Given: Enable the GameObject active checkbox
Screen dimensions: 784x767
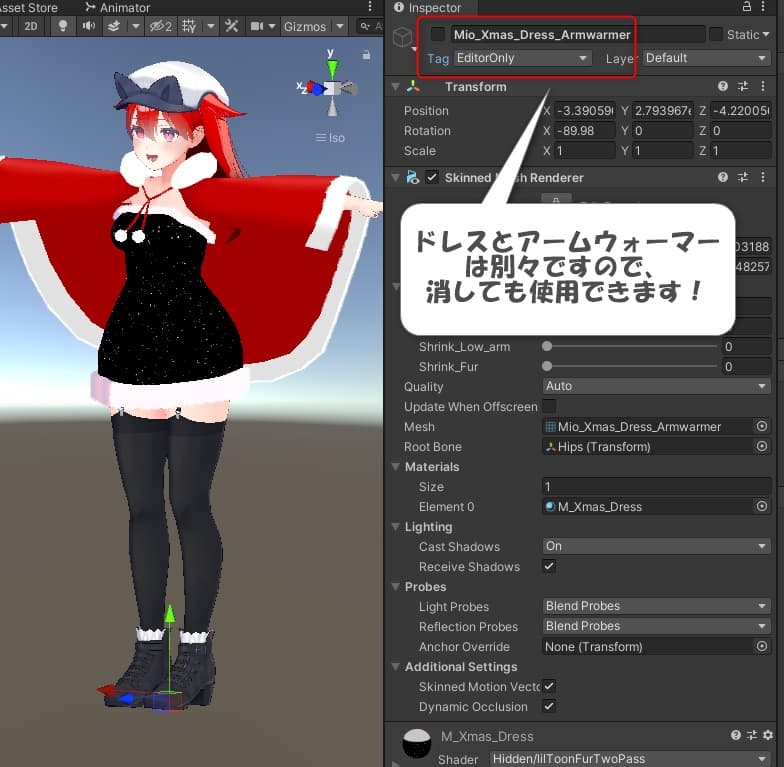Looking at the screenshot, I should click(438, 34).
